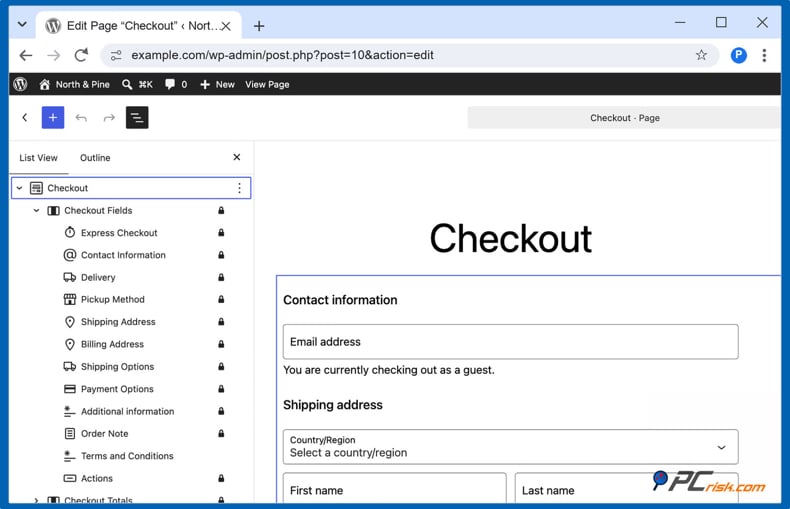
Task: Click the lock icon on Checkout Fields
Action: click(x=221, y=211)
